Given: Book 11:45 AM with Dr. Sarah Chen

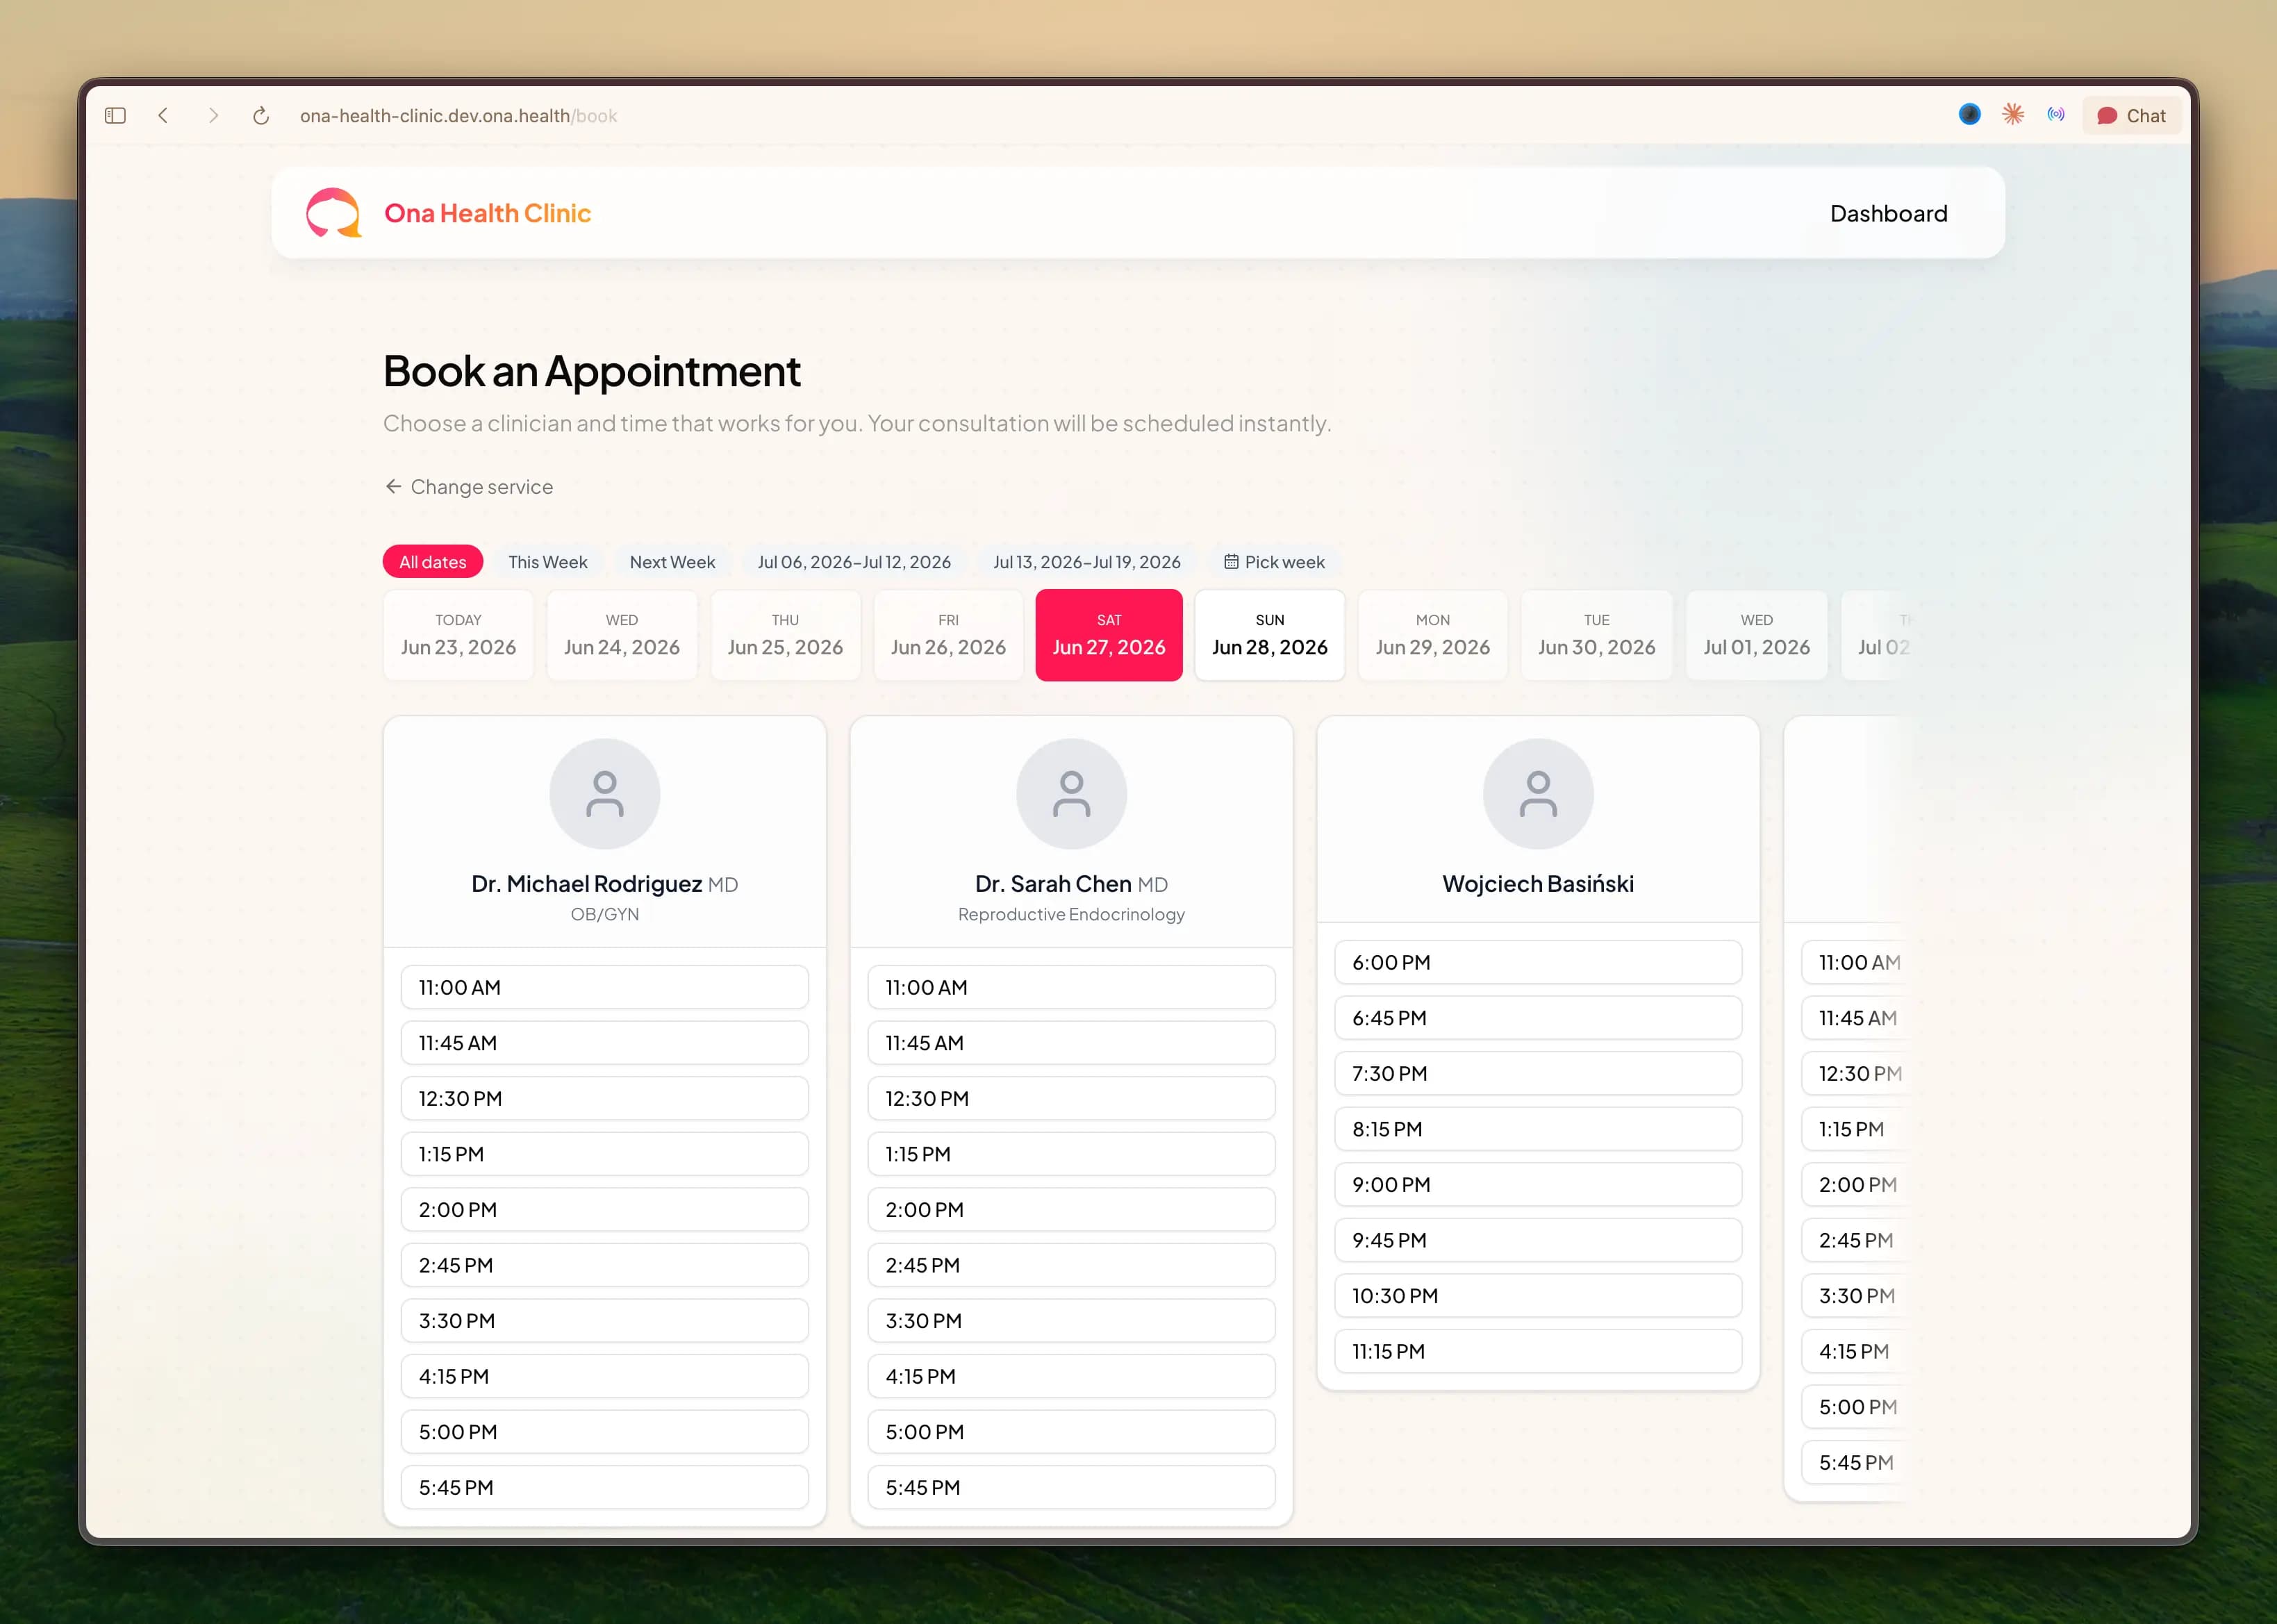Looking at the screenshot, I should pos(1071,1043).
